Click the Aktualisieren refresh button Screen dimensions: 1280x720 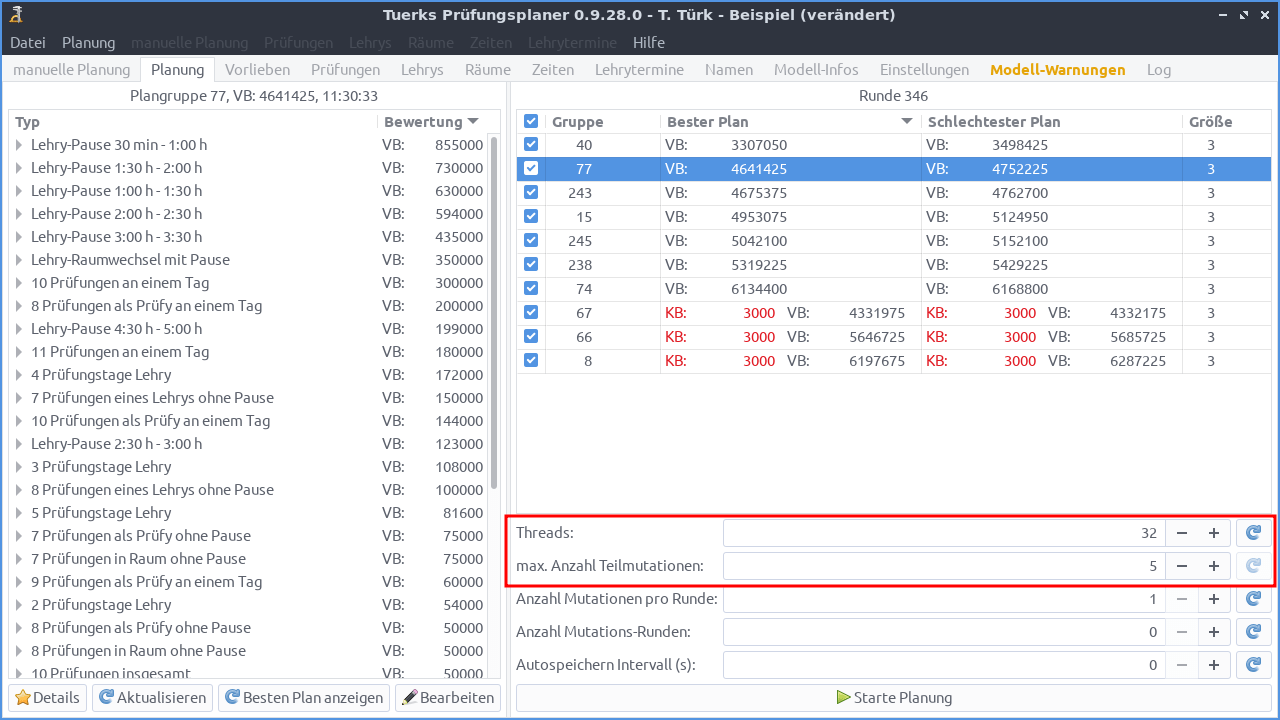pyautogui.click(x=153, y=698)
